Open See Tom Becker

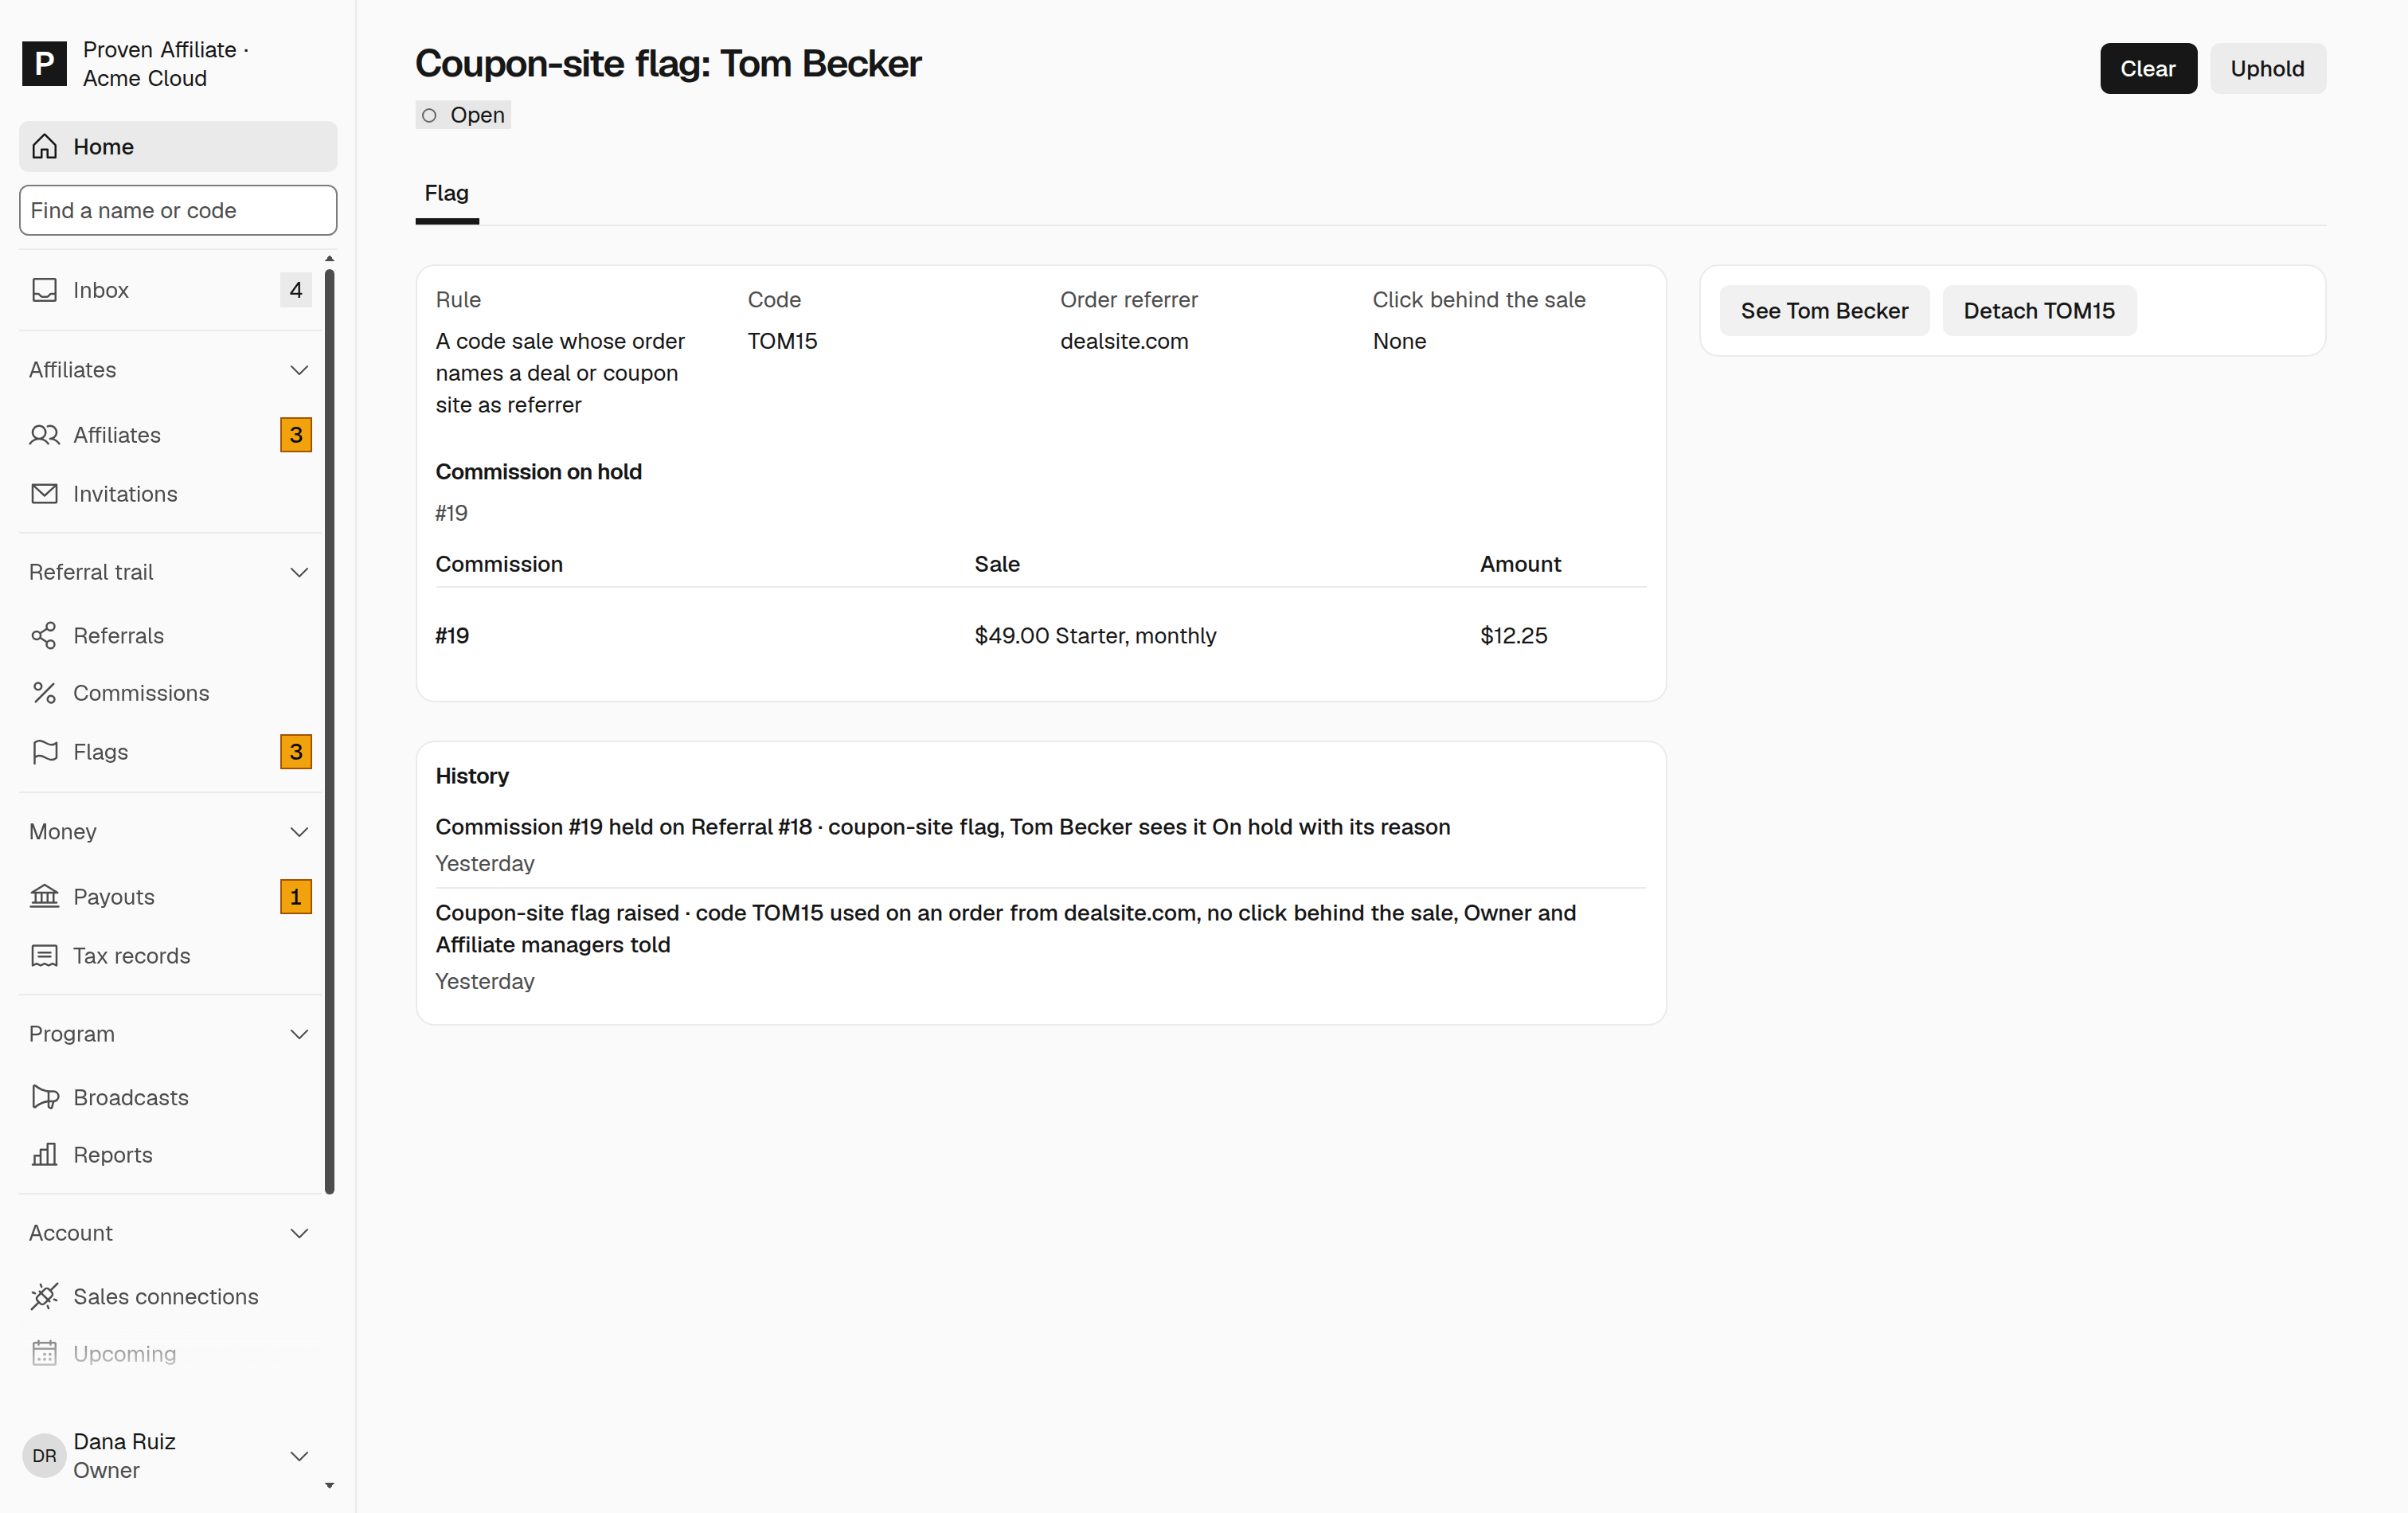tap(1824, 311)
